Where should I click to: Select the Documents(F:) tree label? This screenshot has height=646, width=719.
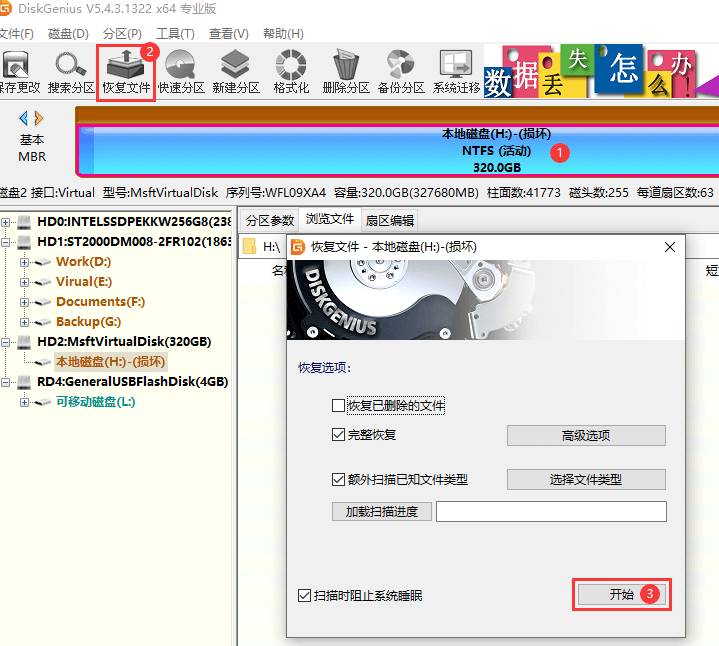point(100,302)
